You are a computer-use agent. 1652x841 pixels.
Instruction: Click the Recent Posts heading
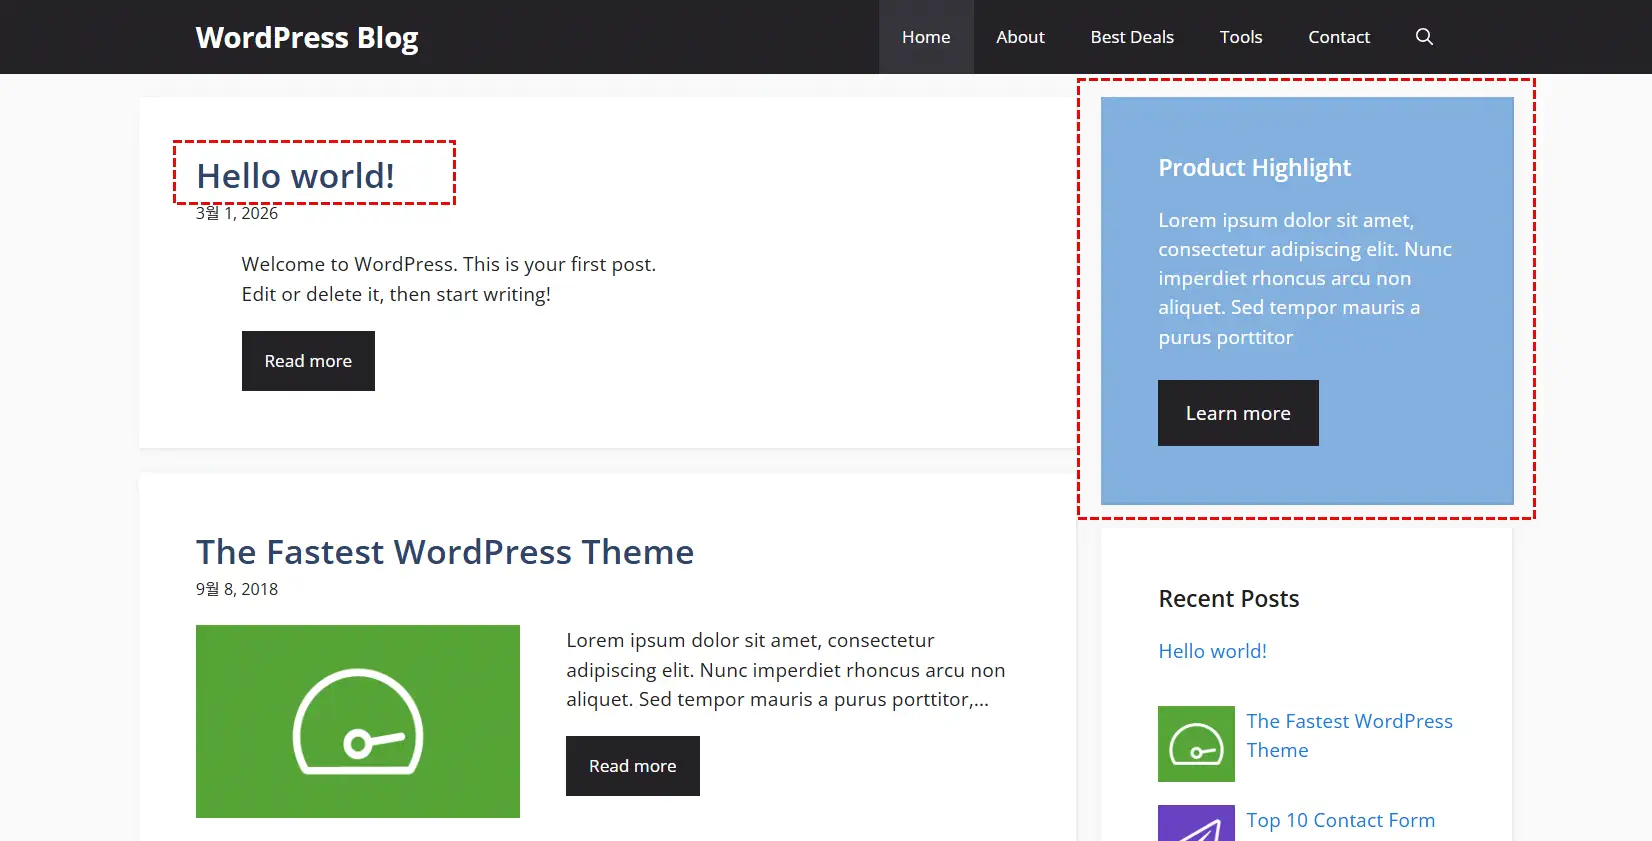tap(1228, 599)
